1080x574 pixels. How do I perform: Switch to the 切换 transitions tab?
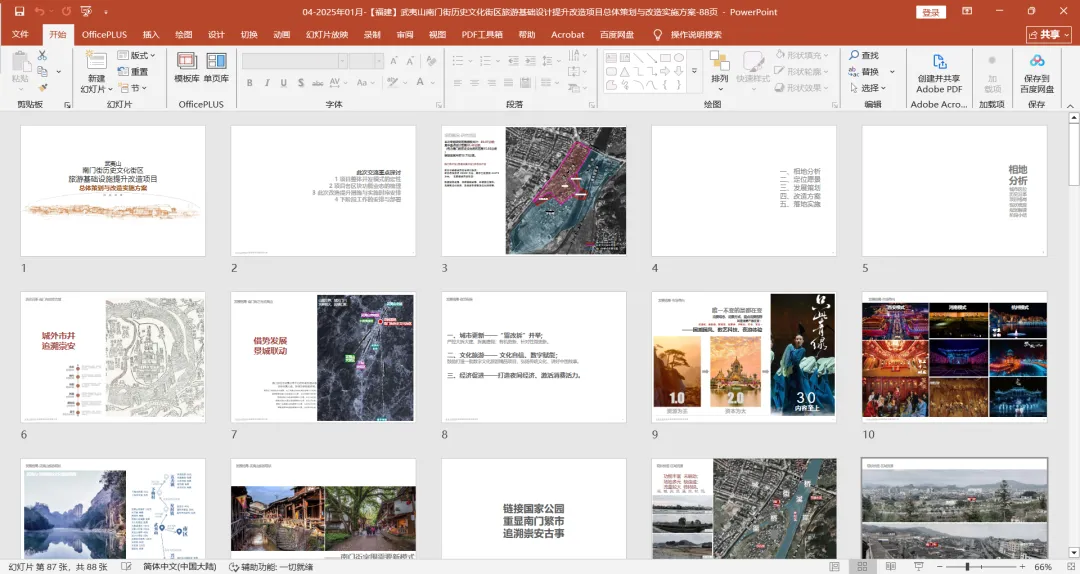[x=249, y=34]
